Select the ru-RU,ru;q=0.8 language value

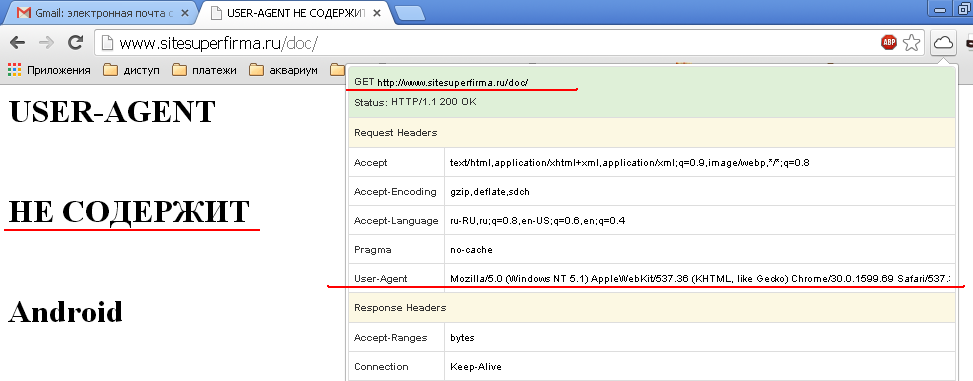pos(537,221)
